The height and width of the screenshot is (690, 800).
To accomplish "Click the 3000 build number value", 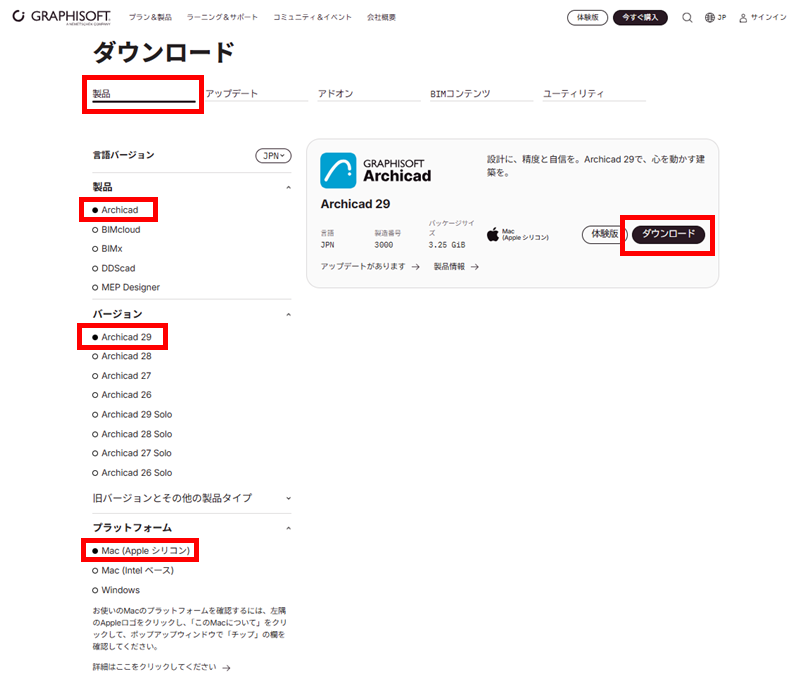I will [384, 245].
